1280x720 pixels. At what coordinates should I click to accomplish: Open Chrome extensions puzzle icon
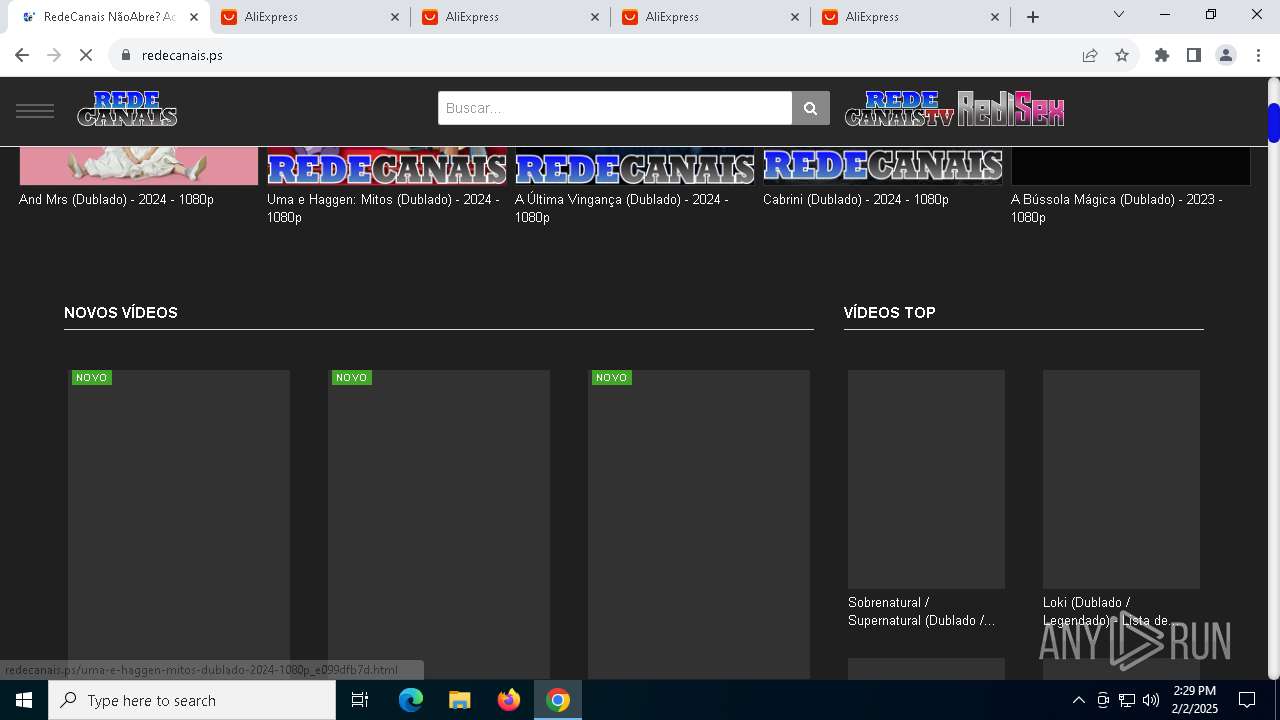pyautogui.click(x=1162, y=55)
